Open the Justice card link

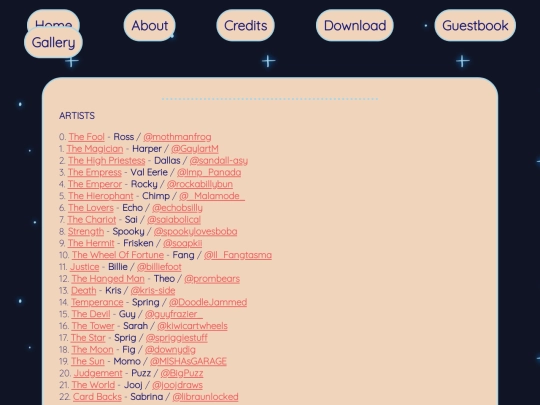tap(84, 267)
